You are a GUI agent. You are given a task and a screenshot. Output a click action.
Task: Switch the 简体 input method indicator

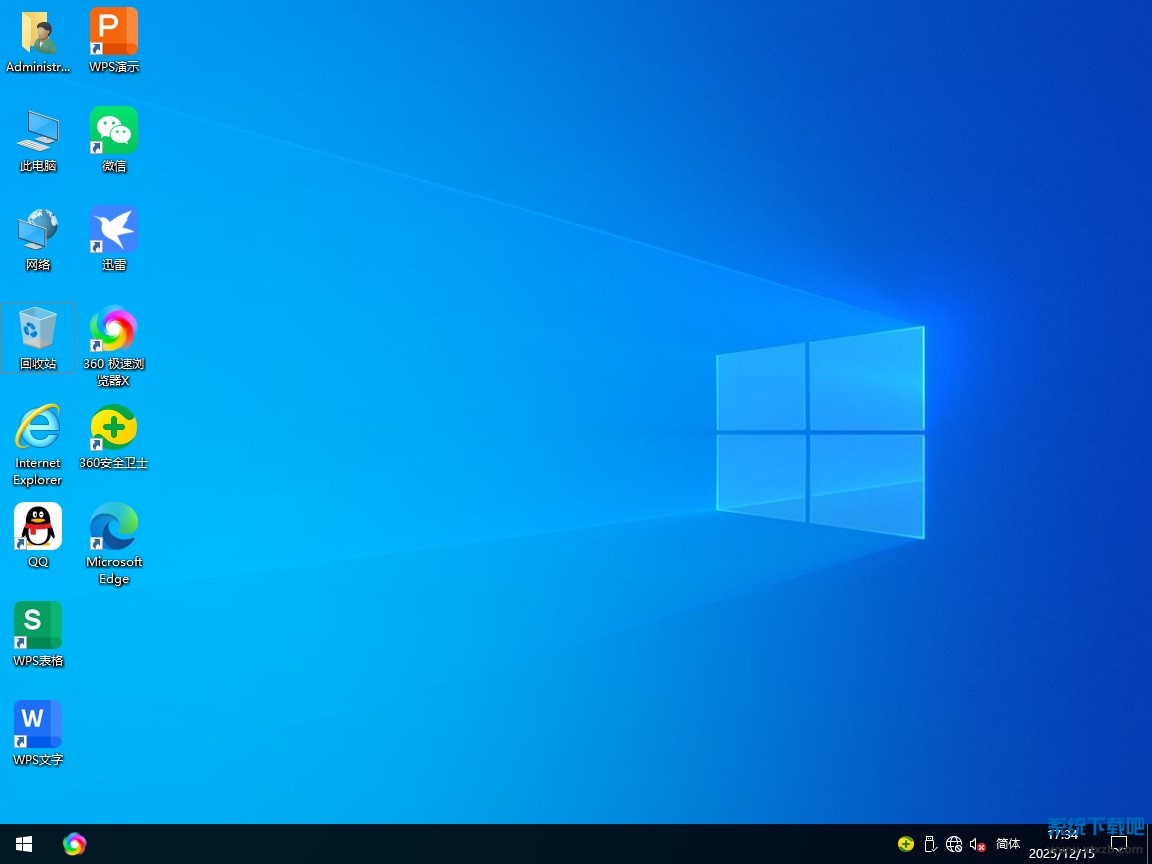pyautogui.click(x=1008, y=844)
